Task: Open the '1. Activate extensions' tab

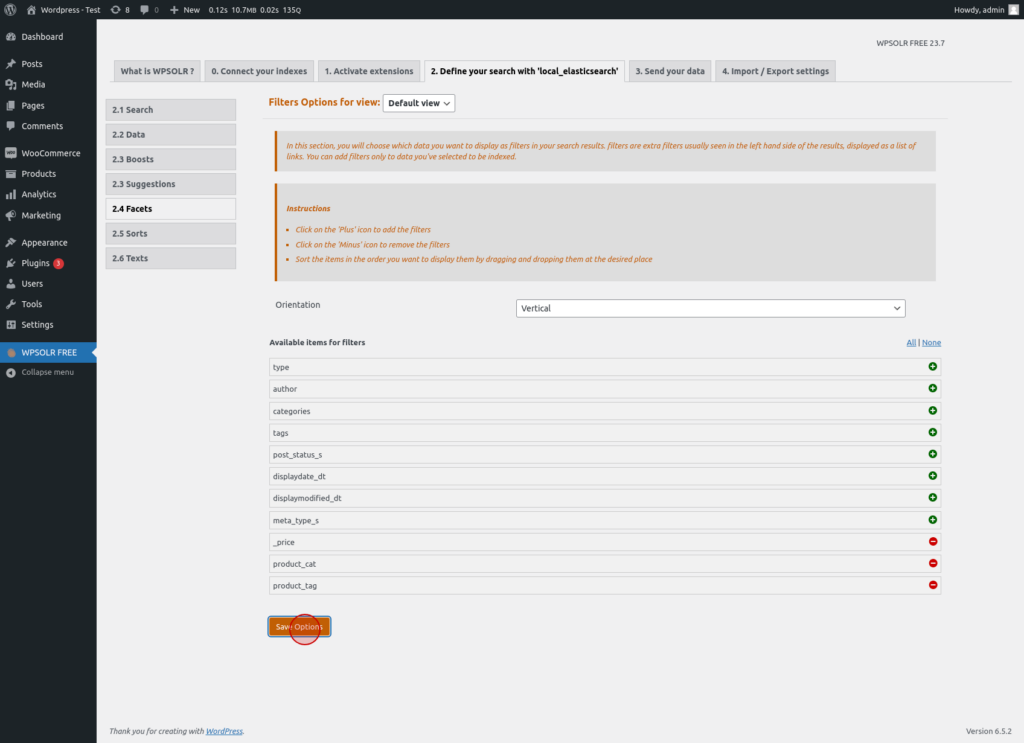Action: pos(369,71)
